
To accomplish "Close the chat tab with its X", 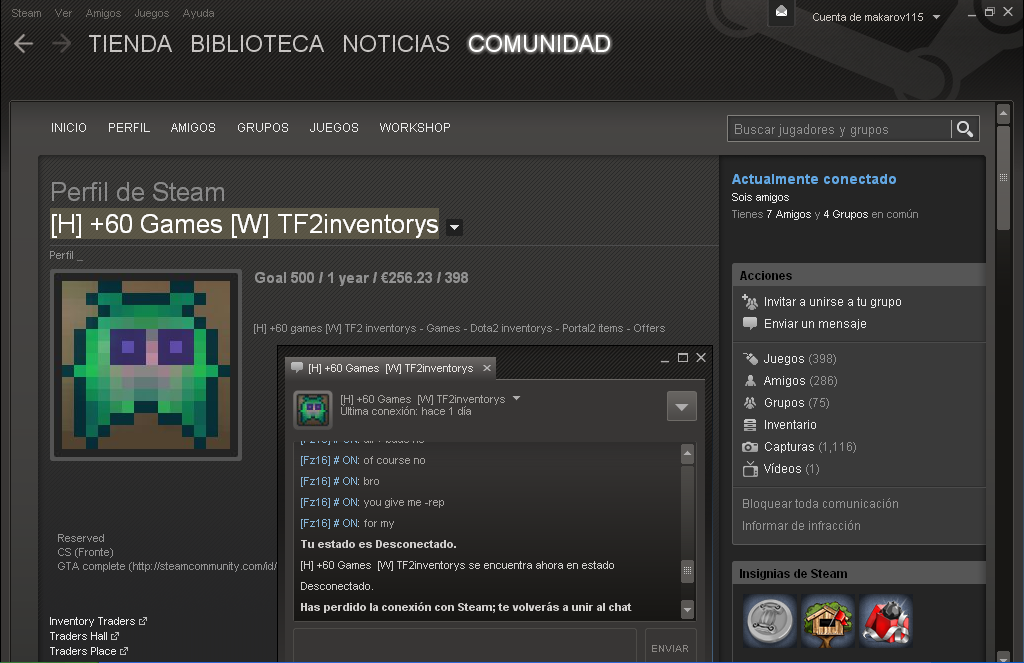I will [x=487, y=368].
